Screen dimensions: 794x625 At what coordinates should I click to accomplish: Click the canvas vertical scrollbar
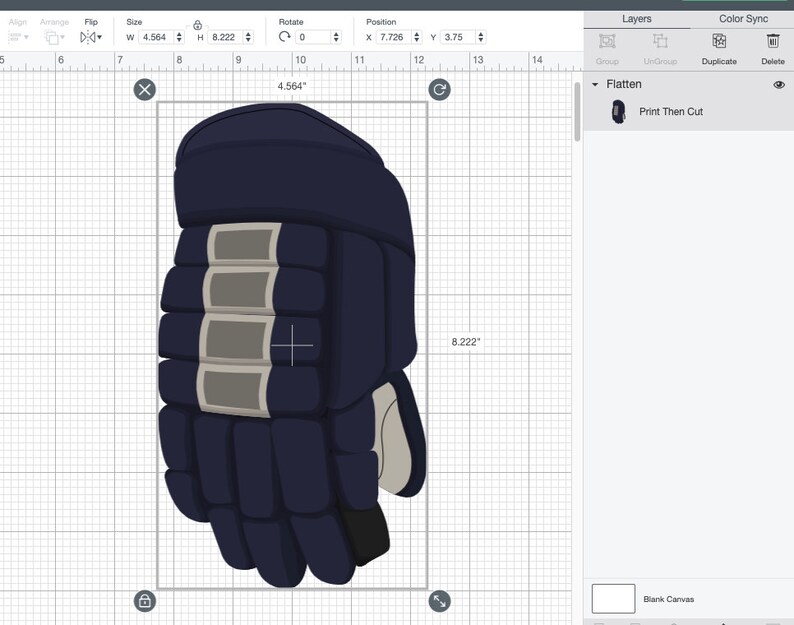(x=577, y=112)
